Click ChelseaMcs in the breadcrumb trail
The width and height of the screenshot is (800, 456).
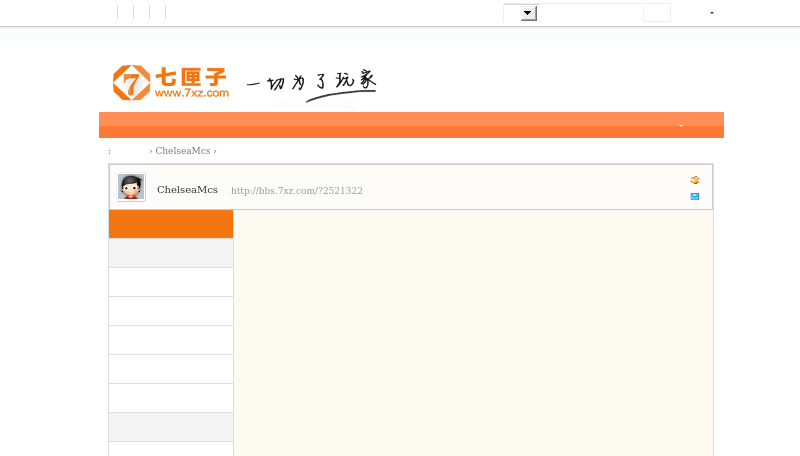click(x=183, y=151)
